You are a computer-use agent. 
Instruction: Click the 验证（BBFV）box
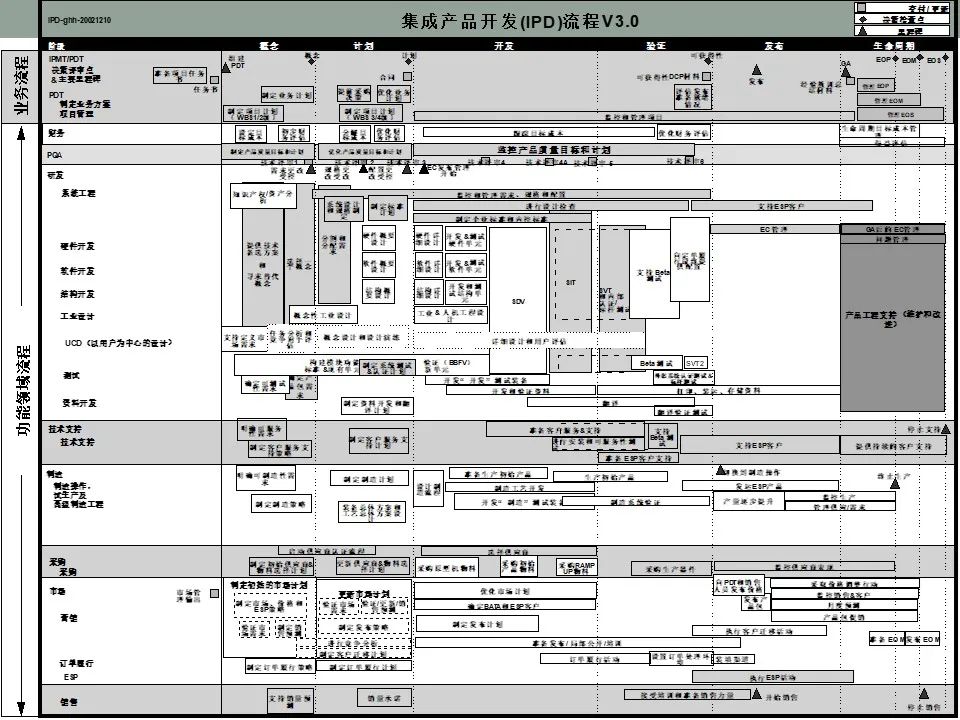452,366
